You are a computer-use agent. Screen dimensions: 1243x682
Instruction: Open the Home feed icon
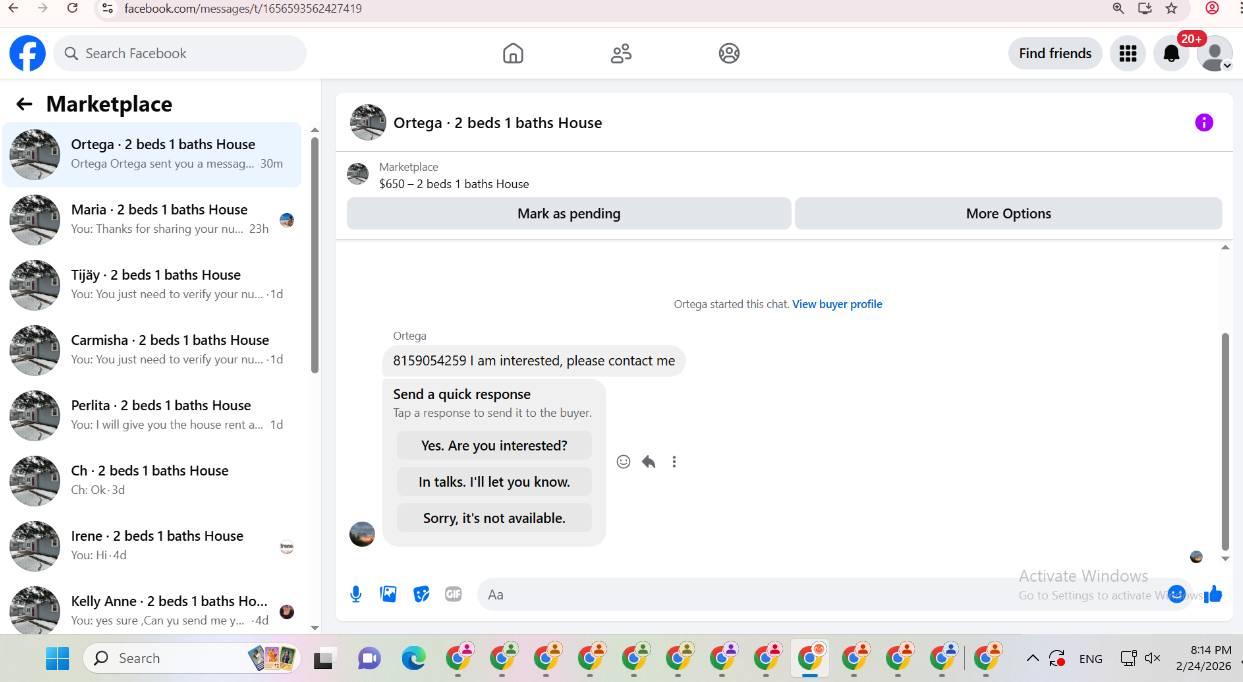point(513,53)
